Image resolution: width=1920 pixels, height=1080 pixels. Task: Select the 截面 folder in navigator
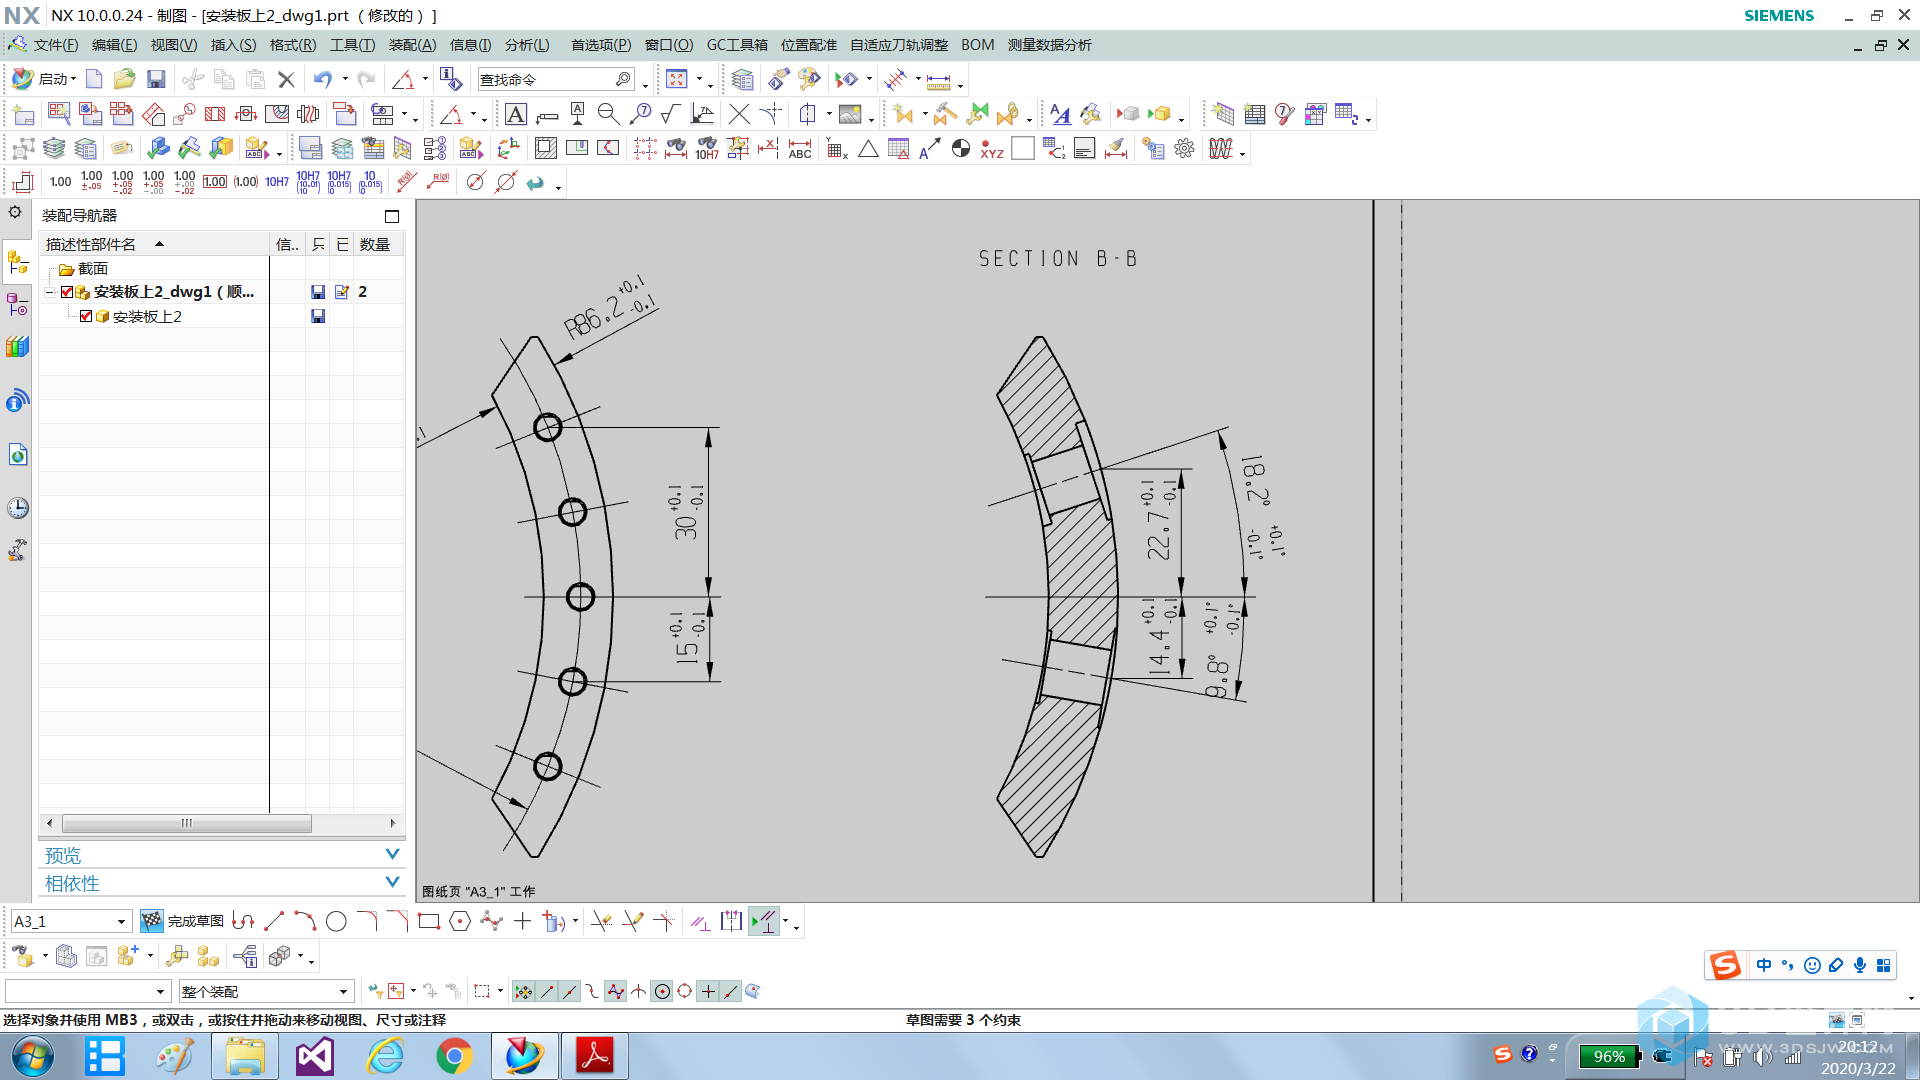(x=84, y=268)
